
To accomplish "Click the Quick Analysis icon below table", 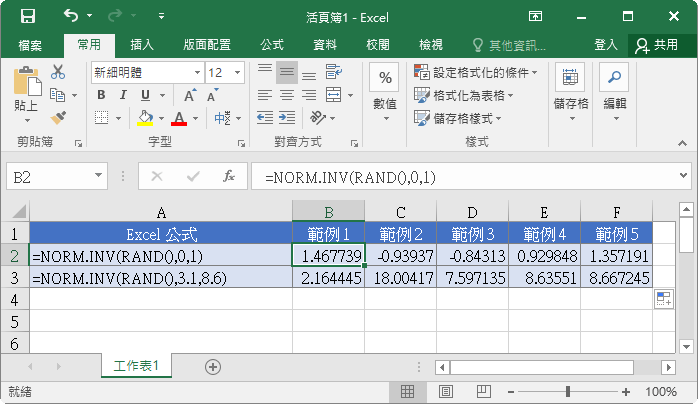I will pos(663,299).
